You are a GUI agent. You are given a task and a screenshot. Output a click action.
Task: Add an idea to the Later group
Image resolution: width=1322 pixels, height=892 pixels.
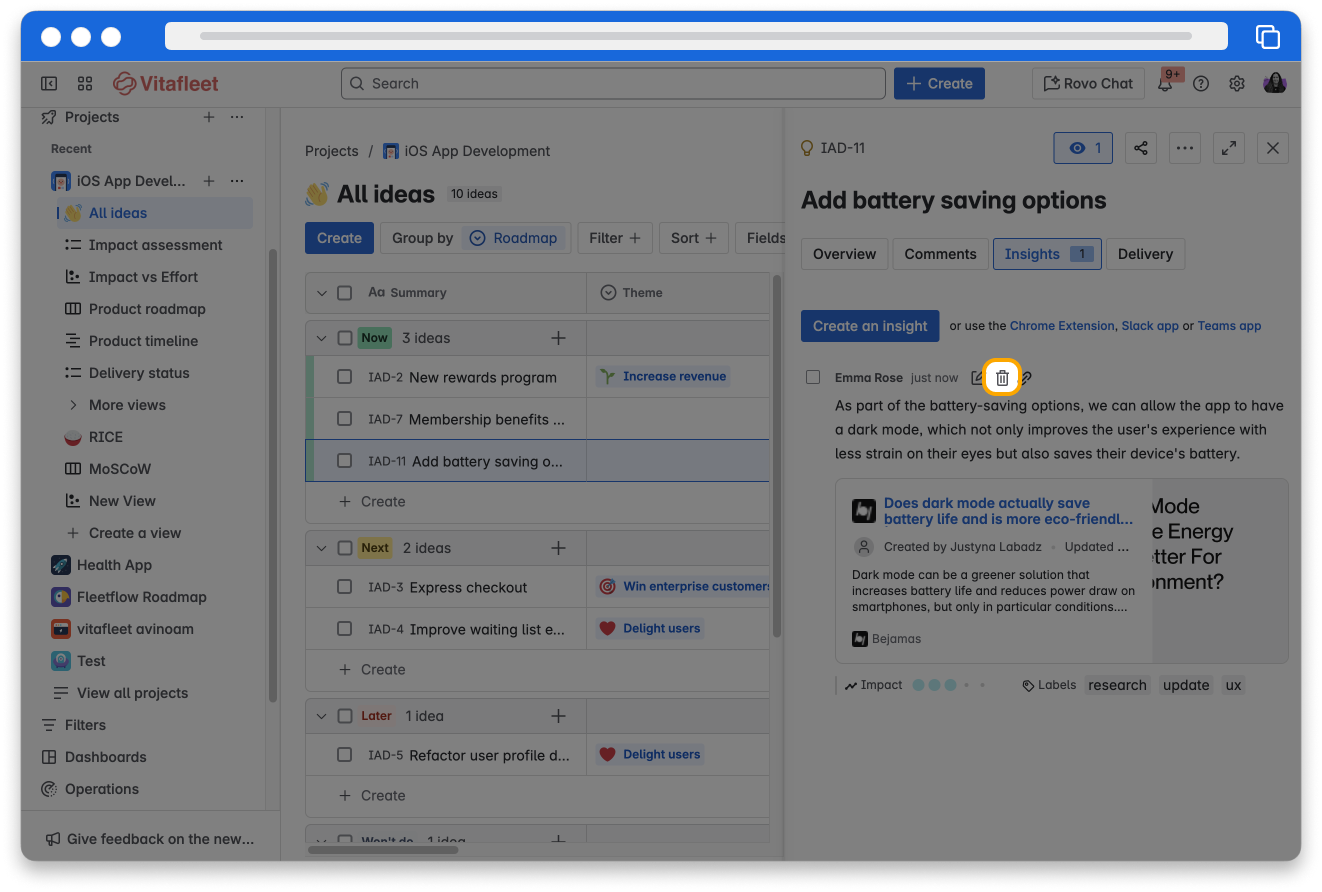pyautogui.click(x=558, y=716)
